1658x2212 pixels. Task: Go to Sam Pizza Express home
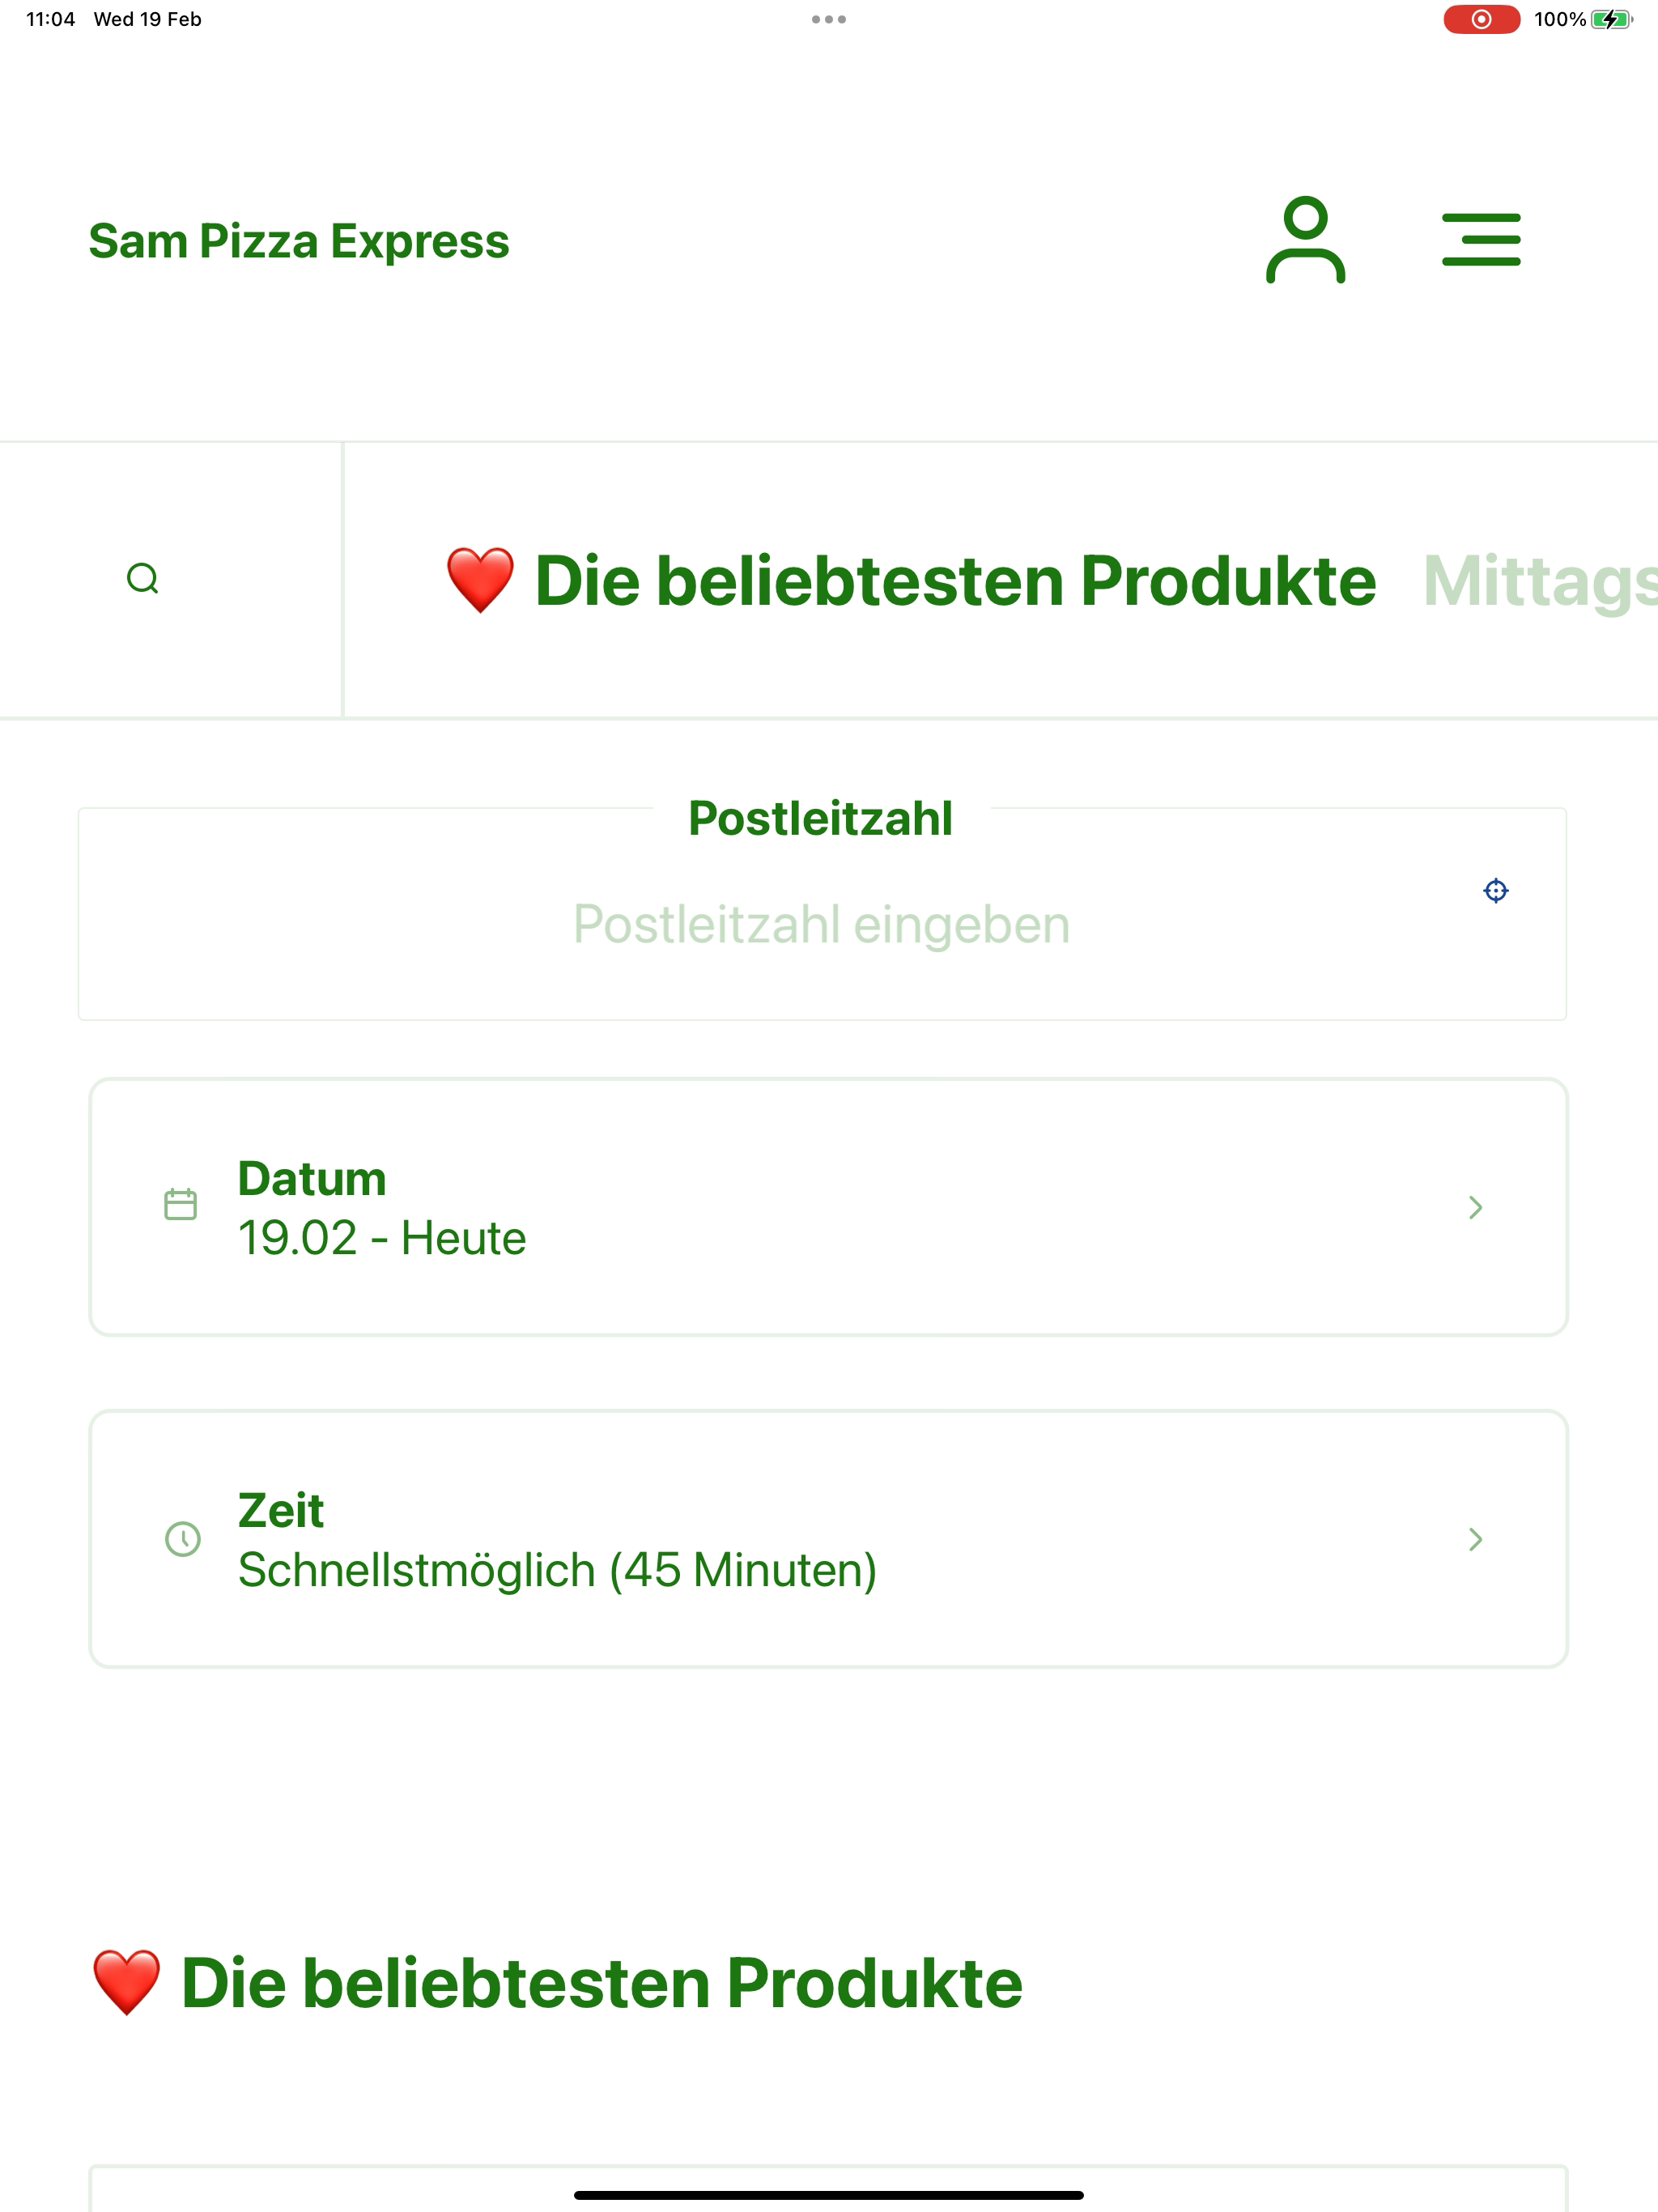click(x=299, y=241)
